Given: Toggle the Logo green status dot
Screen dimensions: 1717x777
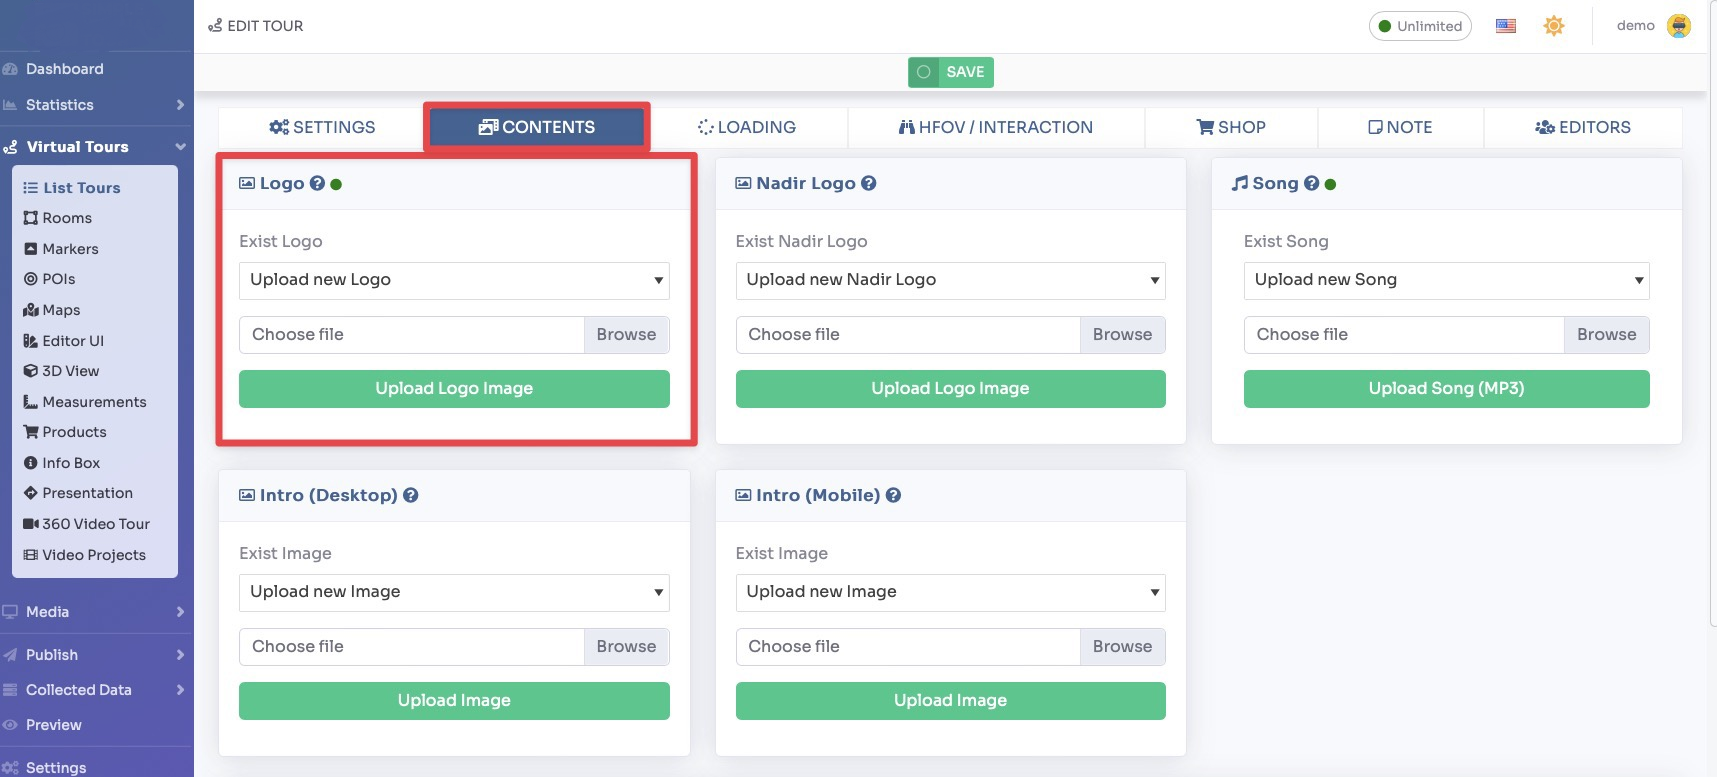Looking at the screenshot, I should tap(336, 184).
